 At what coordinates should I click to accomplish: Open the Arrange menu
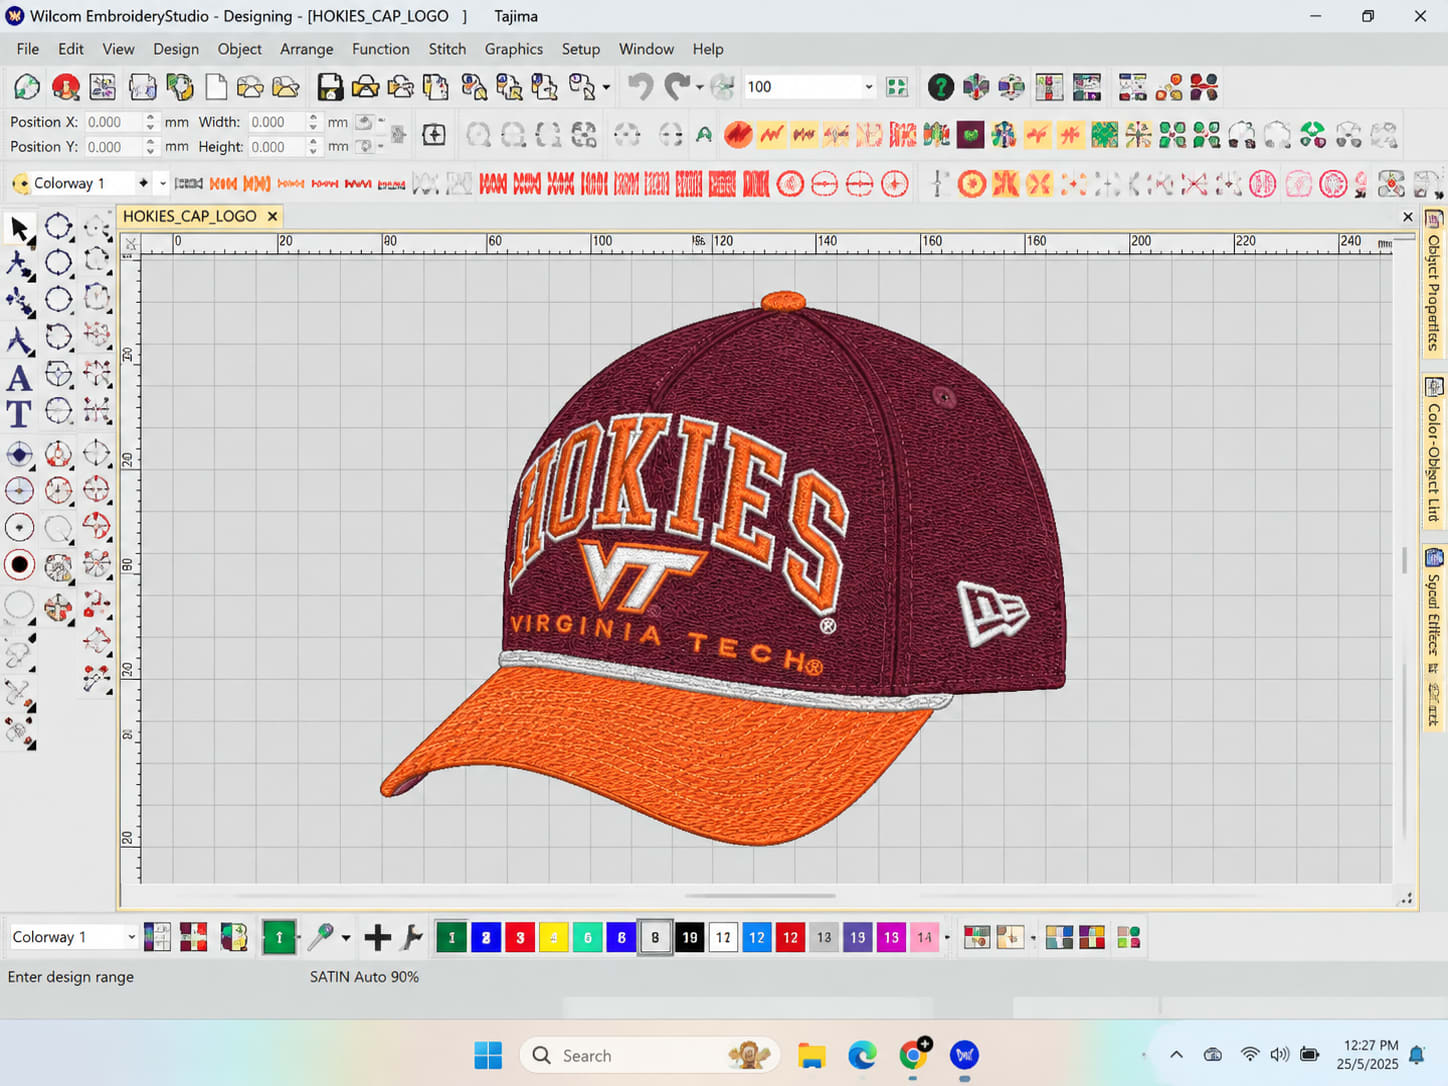click(x=307, y=49)
